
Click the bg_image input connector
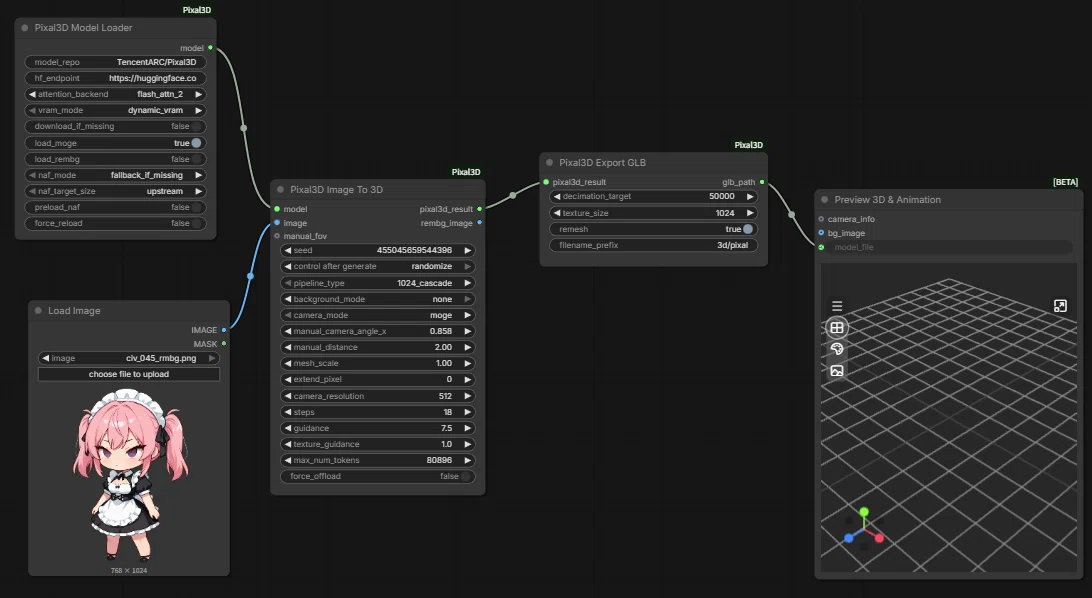[821, 233]
